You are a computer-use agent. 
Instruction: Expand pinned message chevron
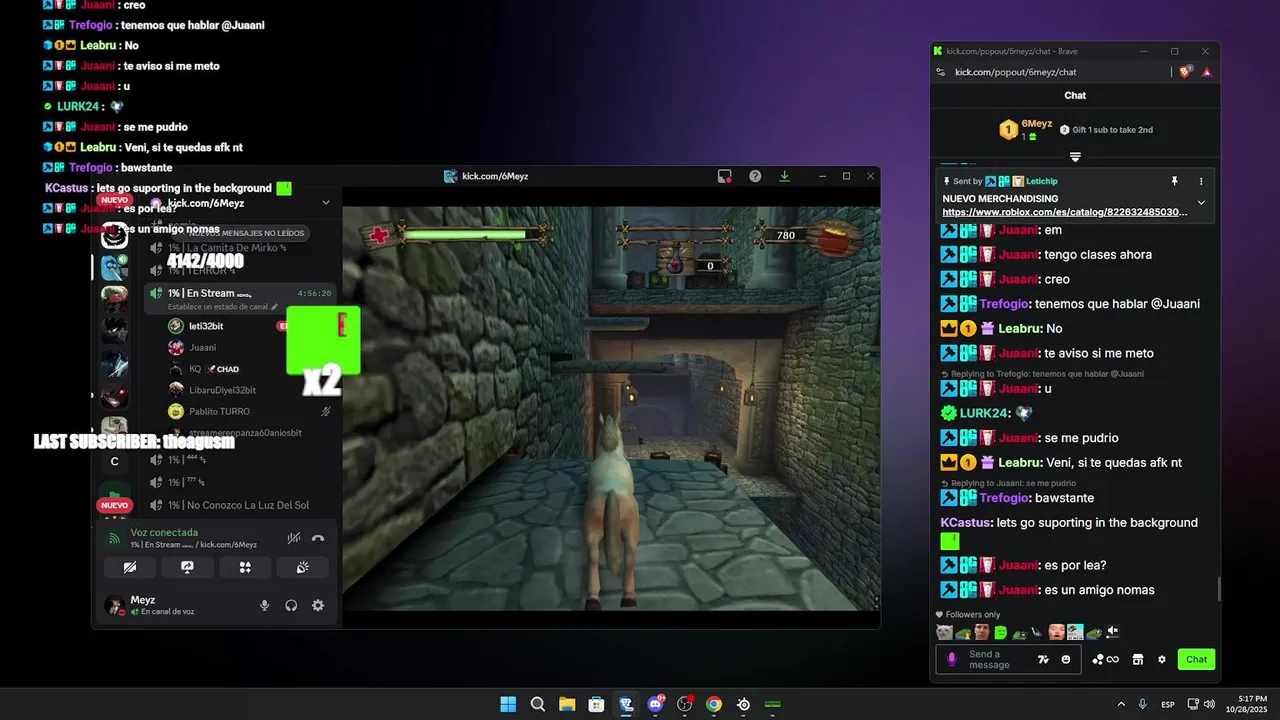click(x=1201, y=203)
